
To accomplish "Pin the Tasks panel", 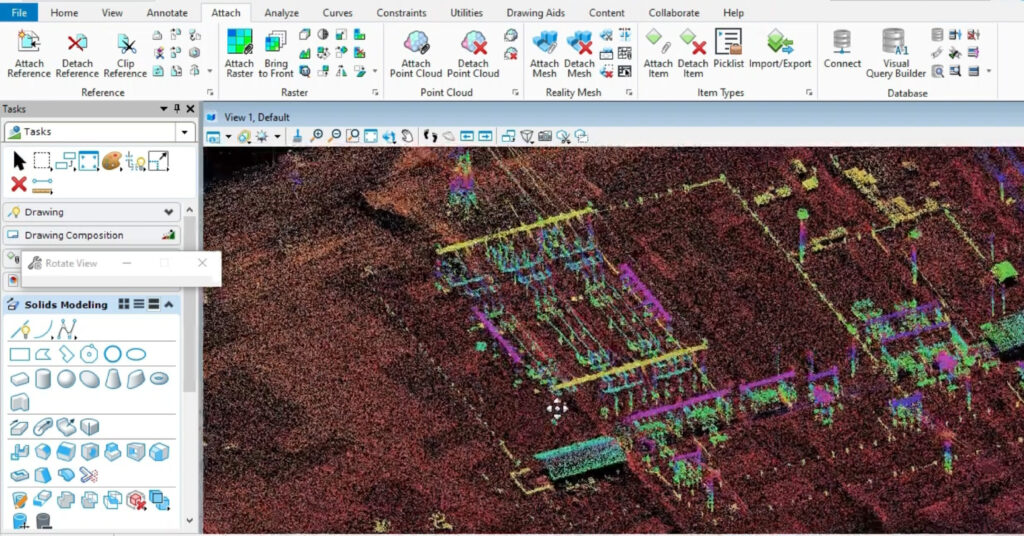I will tap(177, 108).
